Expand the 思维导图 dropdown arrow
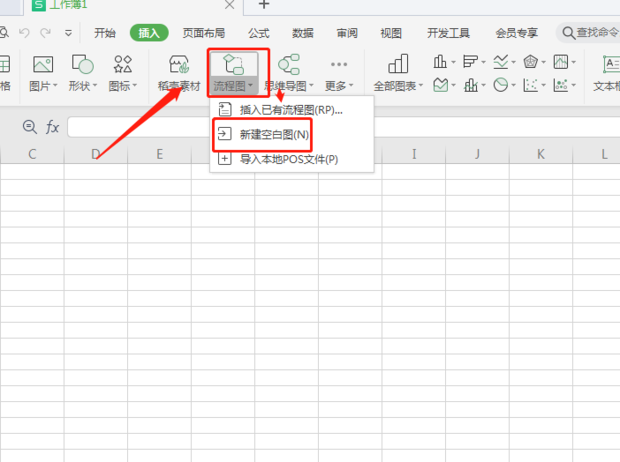The height and width of the screenshot is (462, 620). 311,85
